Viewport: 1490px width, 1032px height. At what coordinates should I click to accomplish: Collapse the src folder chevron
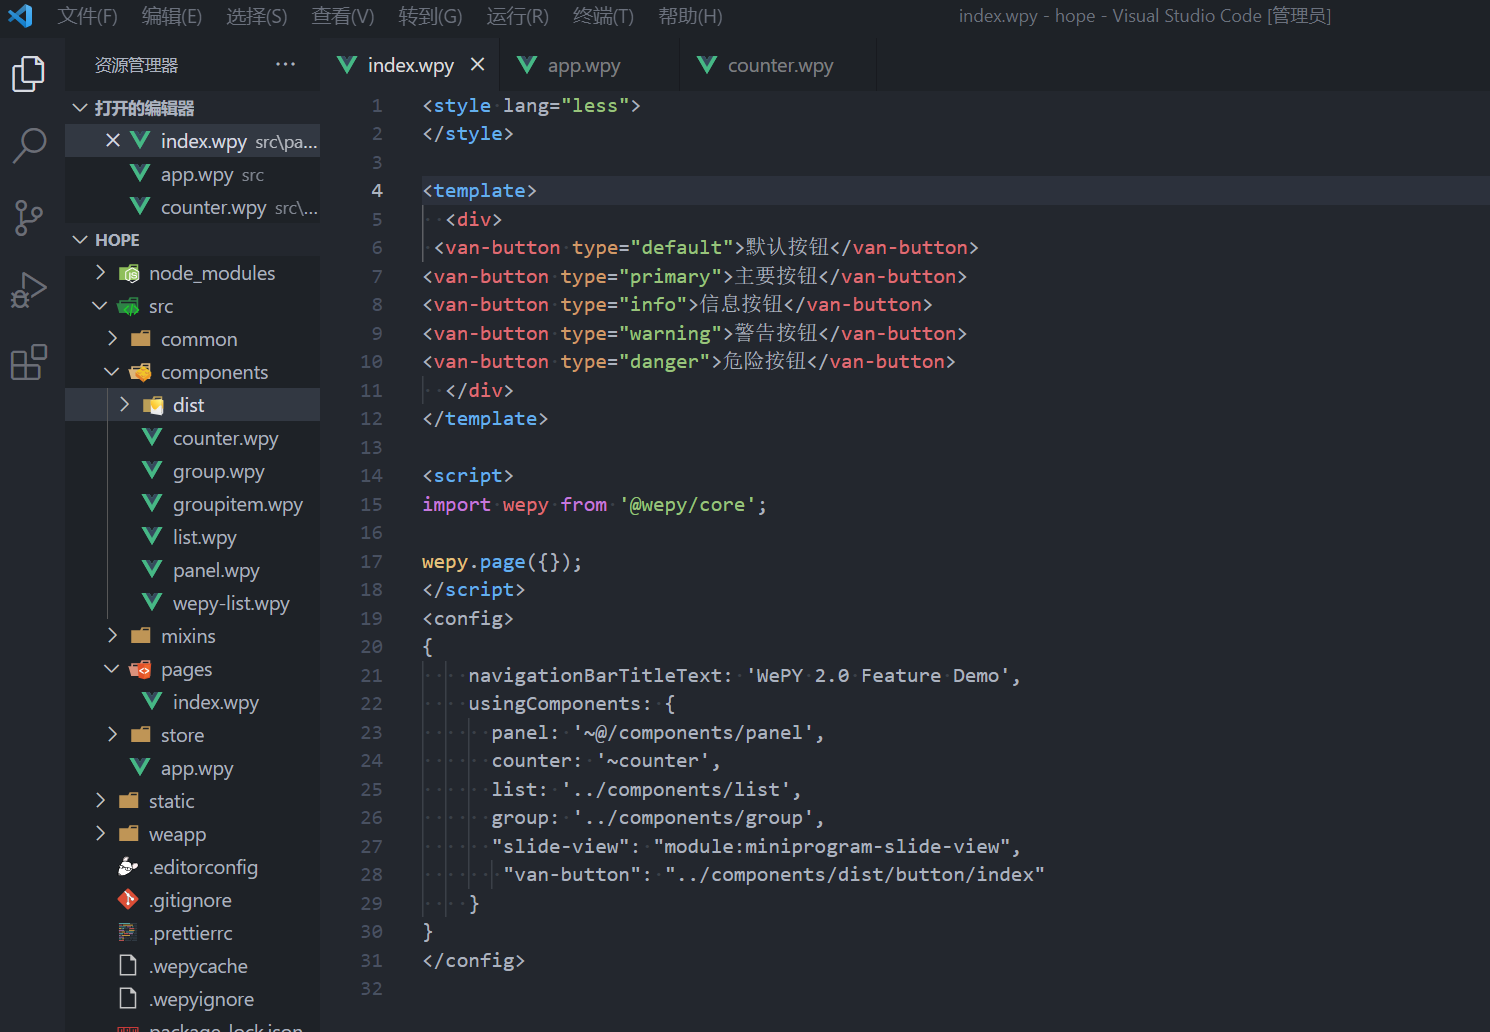tap(100, 306)
